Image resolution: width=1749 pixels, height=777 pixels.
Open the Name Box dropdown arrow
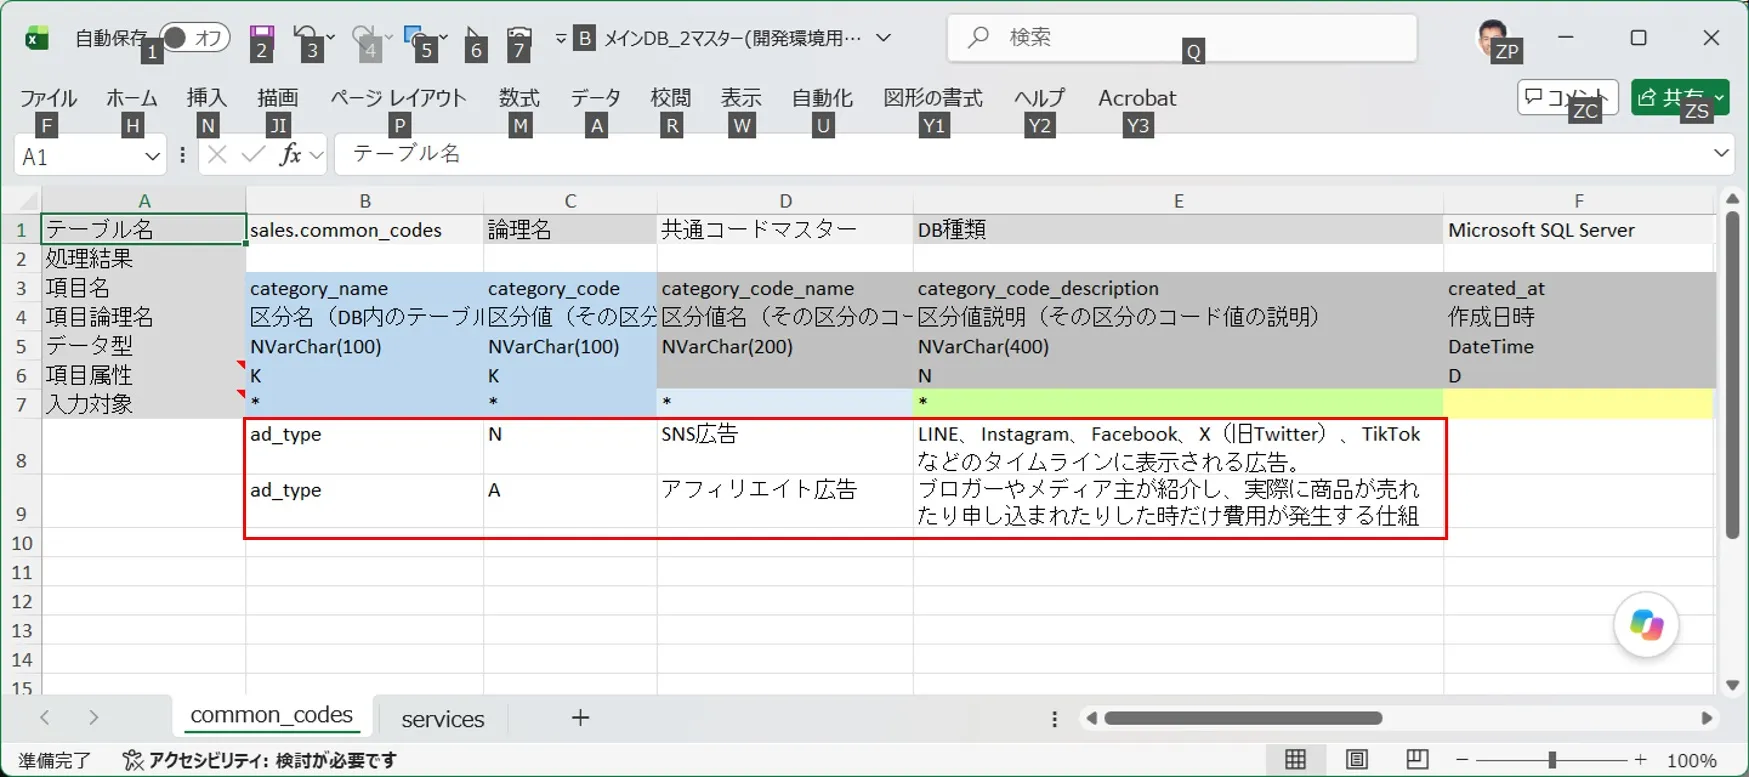152,156
